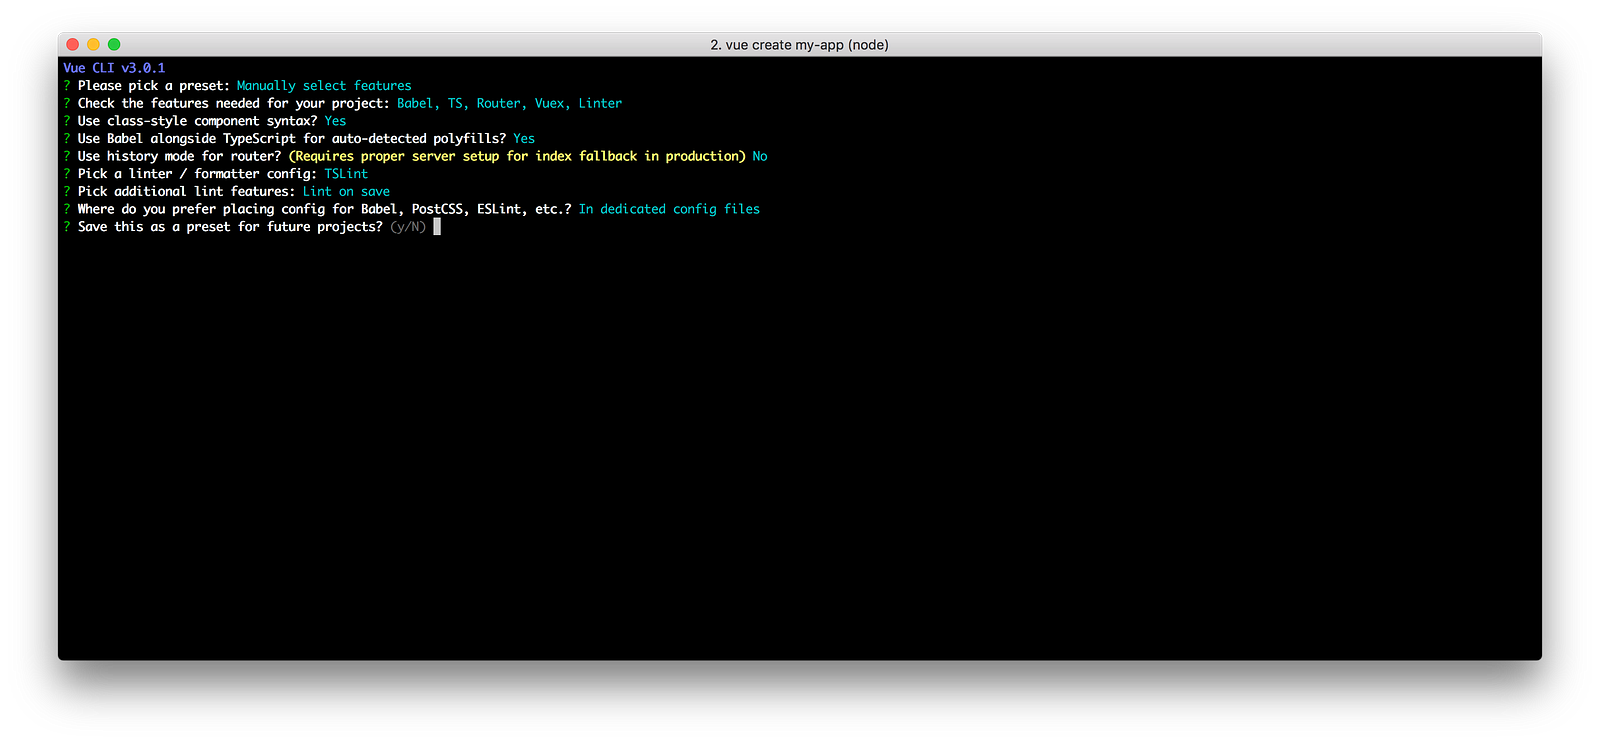The height and width of the screenshot is (743, 1600).
Task: Click the green zoom window button
Action: click(x=114, y=44)
